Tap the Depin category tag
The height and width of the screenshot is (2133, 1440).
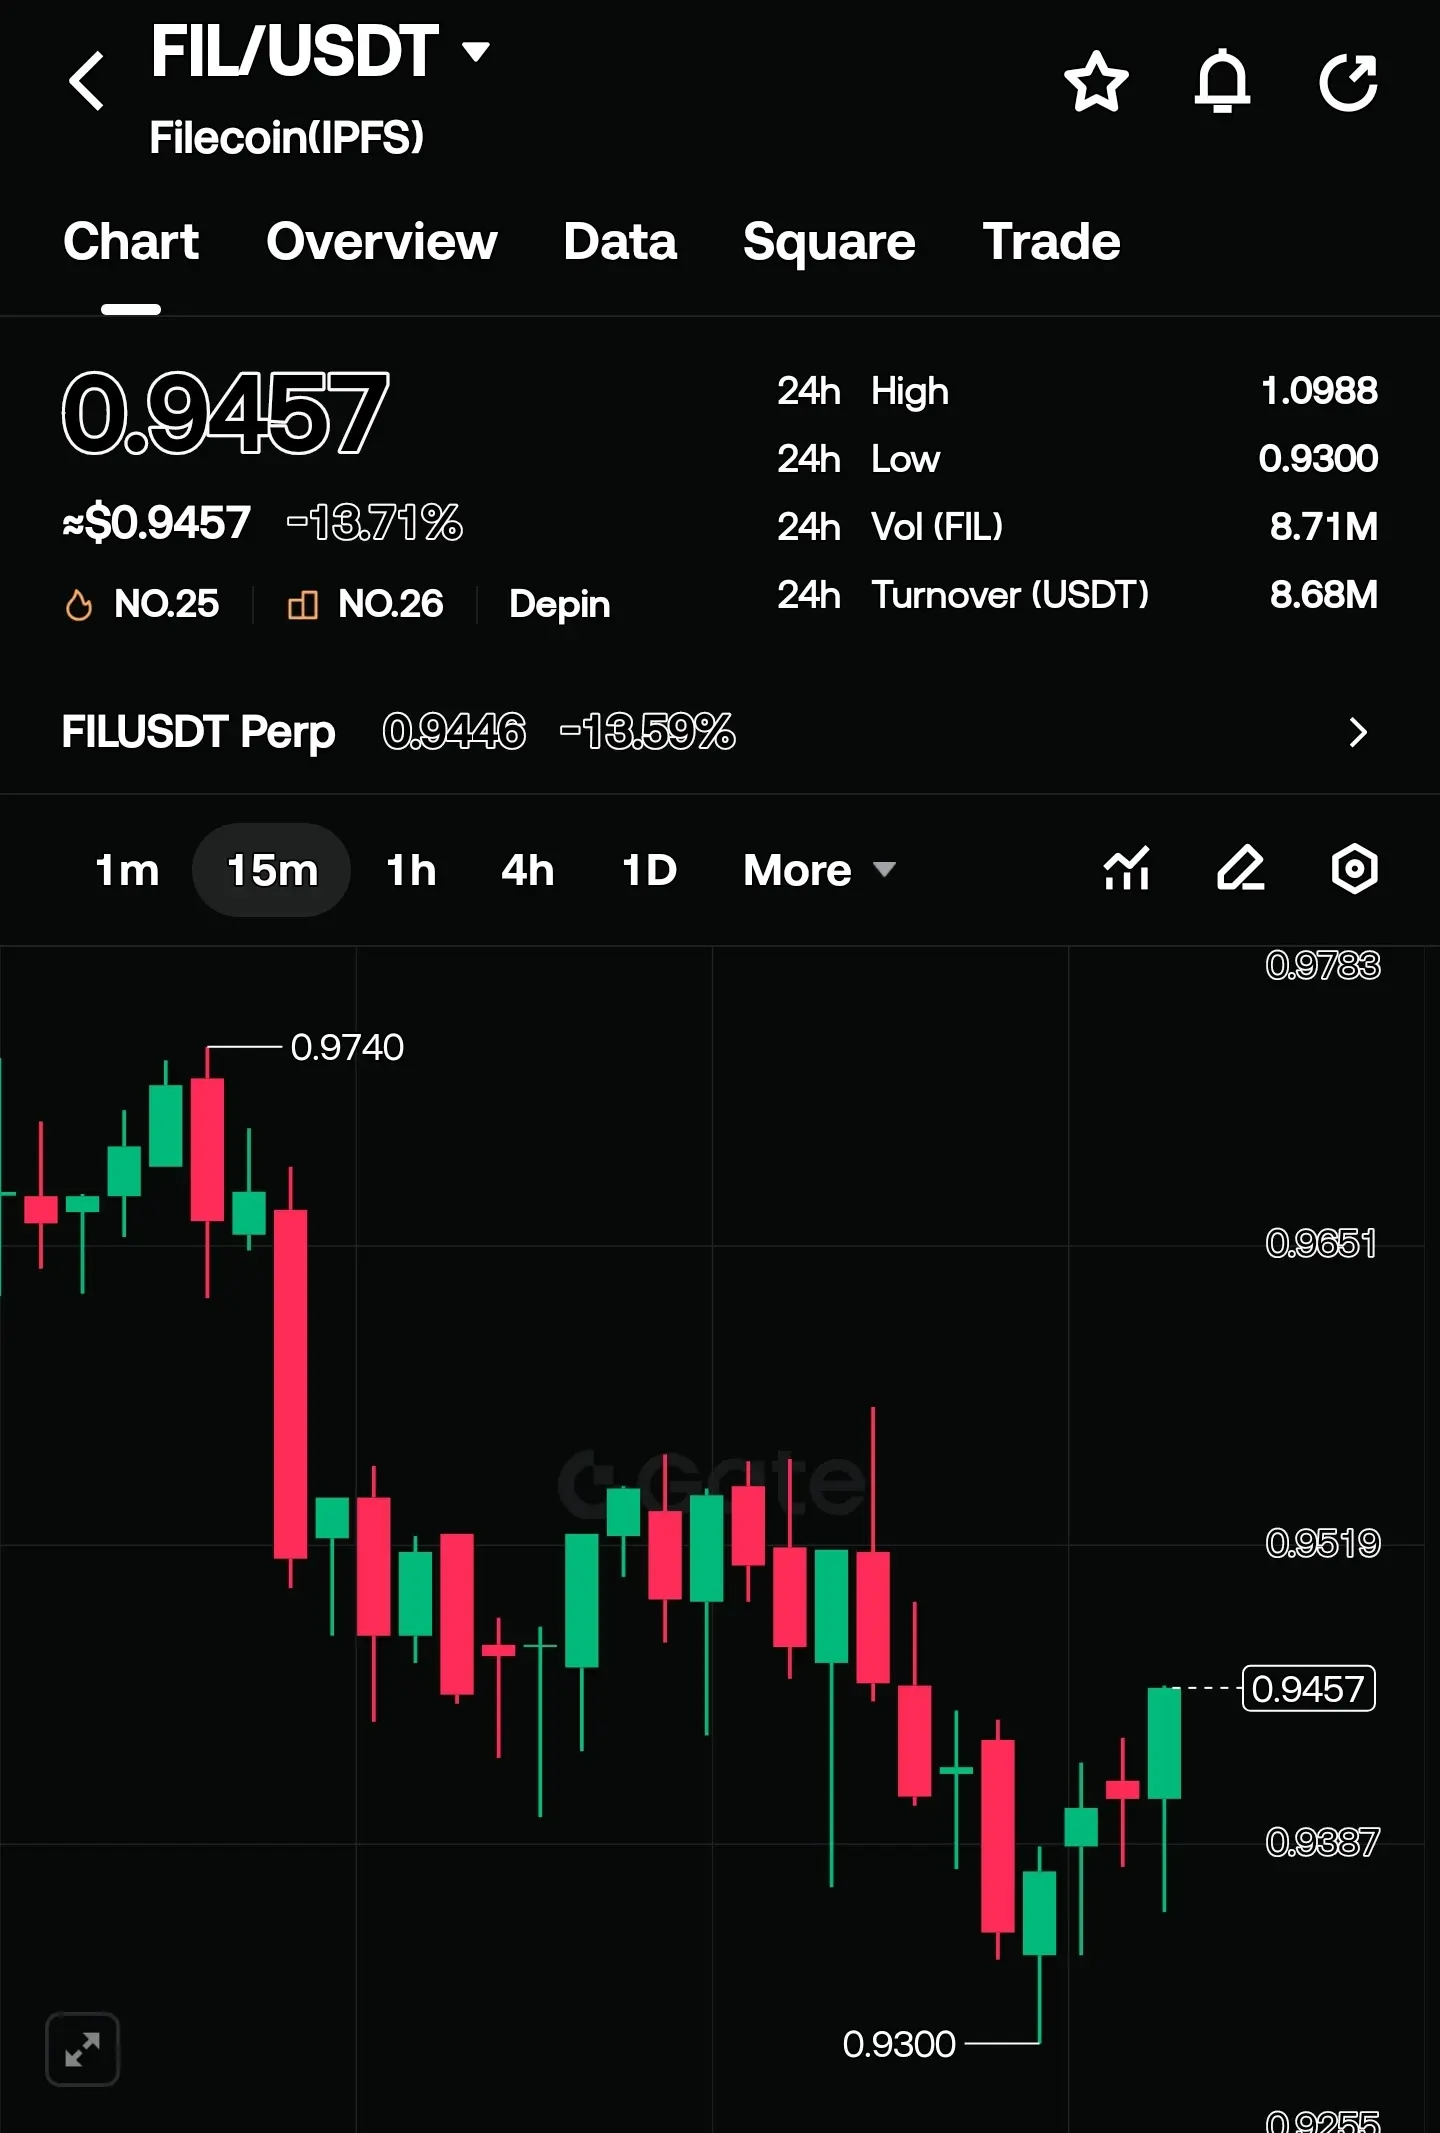pos(560,605)
